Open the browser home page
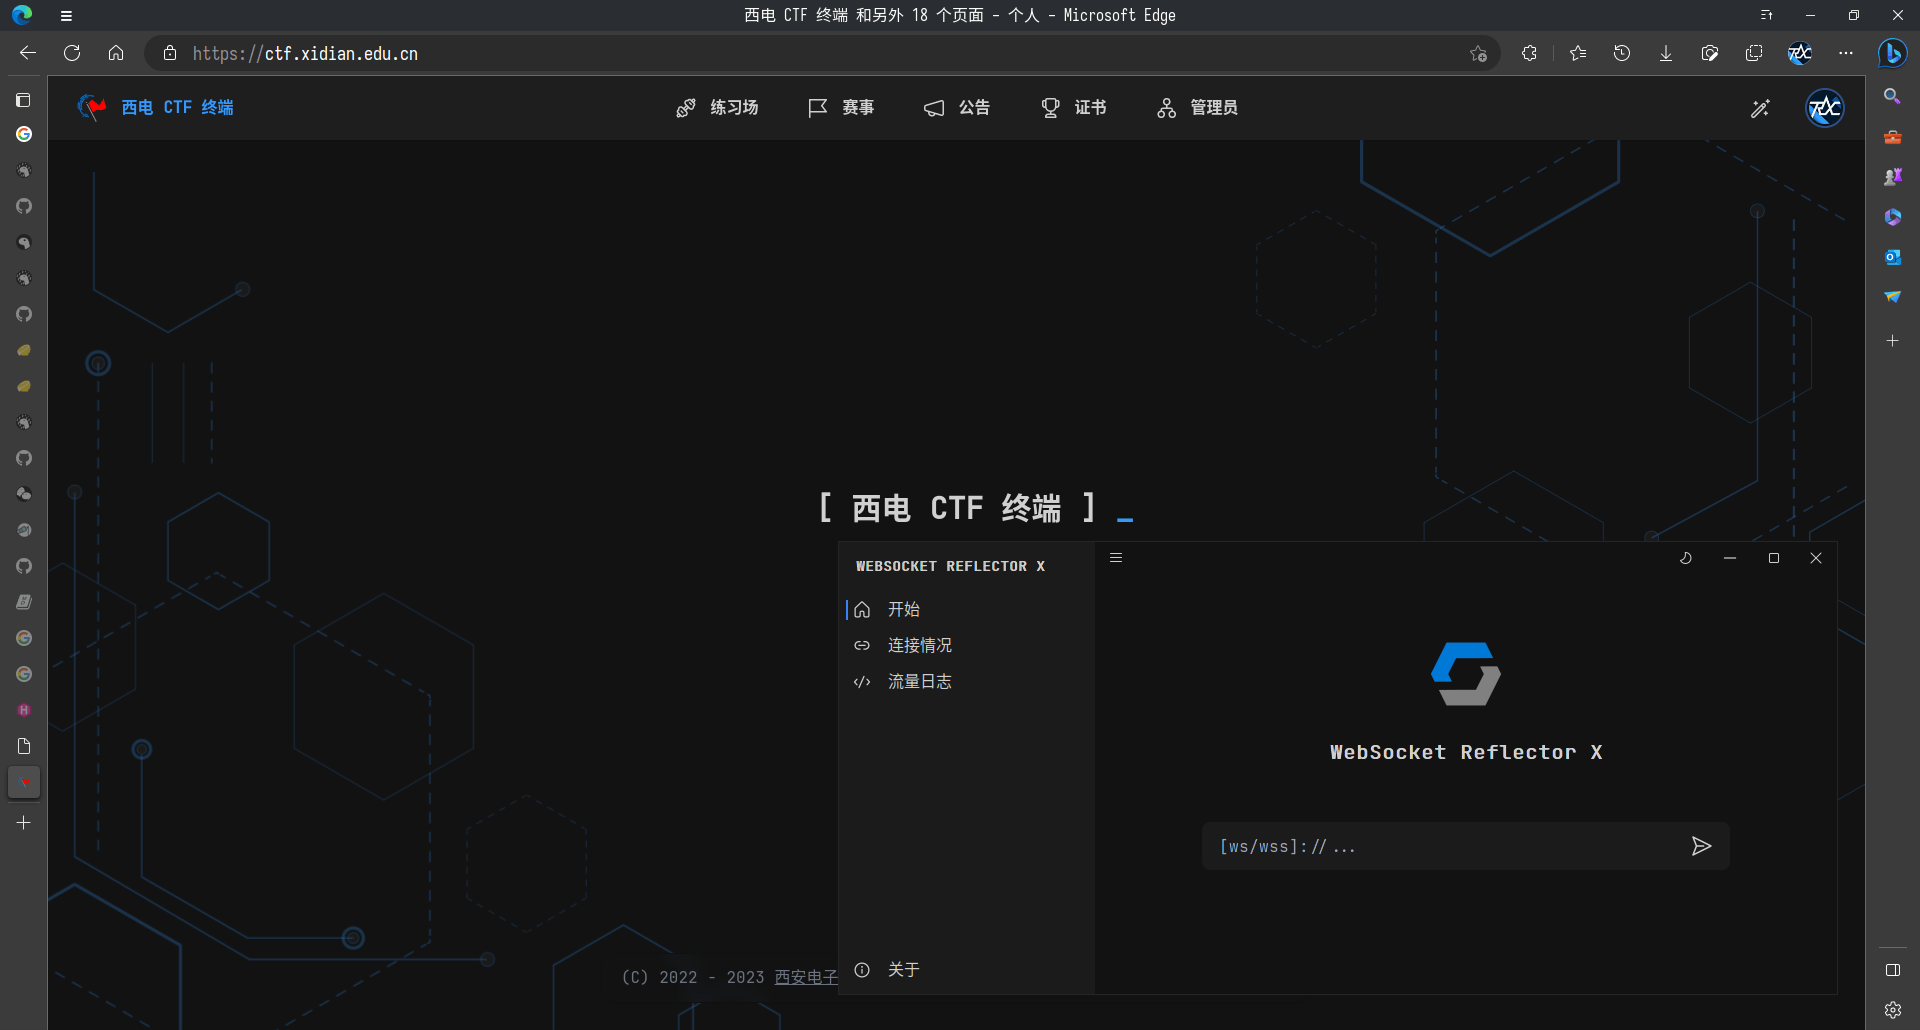The height and width of the screenshot is (1030, 1920). (116, 53)
